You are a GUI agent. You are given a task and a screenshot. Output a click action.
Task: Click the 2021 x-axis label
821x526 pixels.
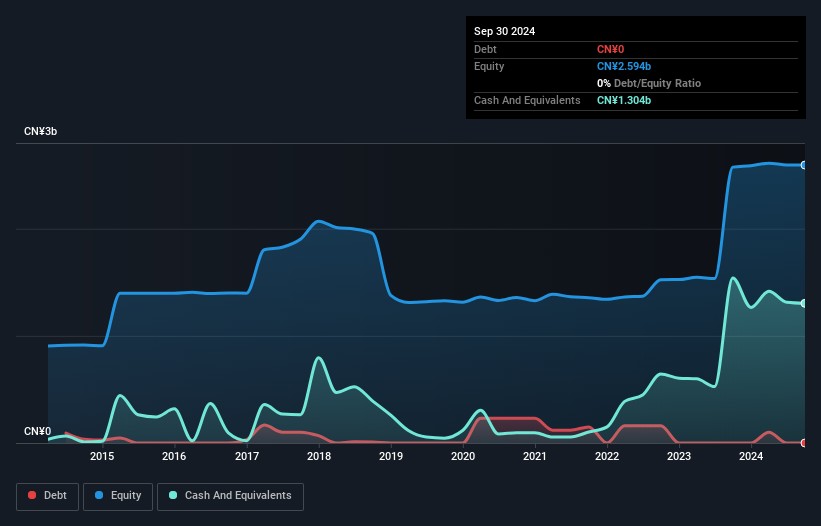(535, 456)
